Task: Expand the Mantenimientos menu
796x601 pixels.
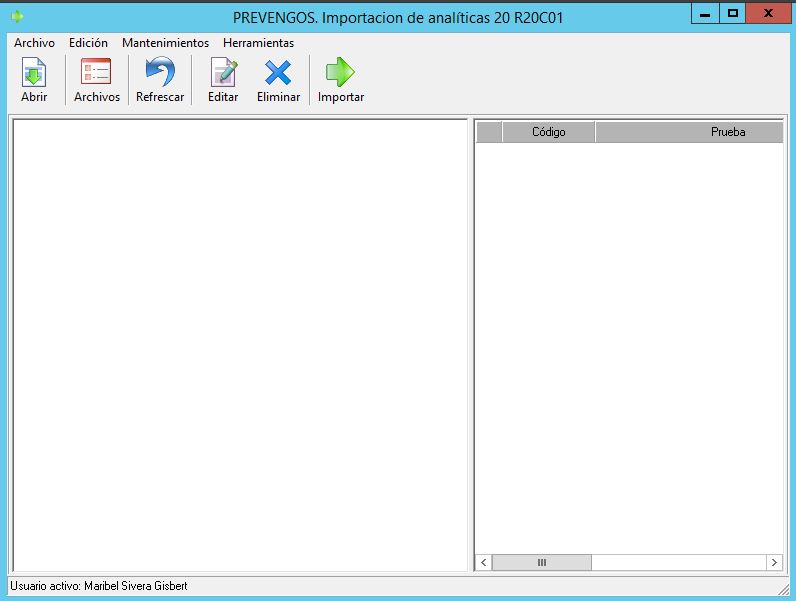Action: coord(165,43)
